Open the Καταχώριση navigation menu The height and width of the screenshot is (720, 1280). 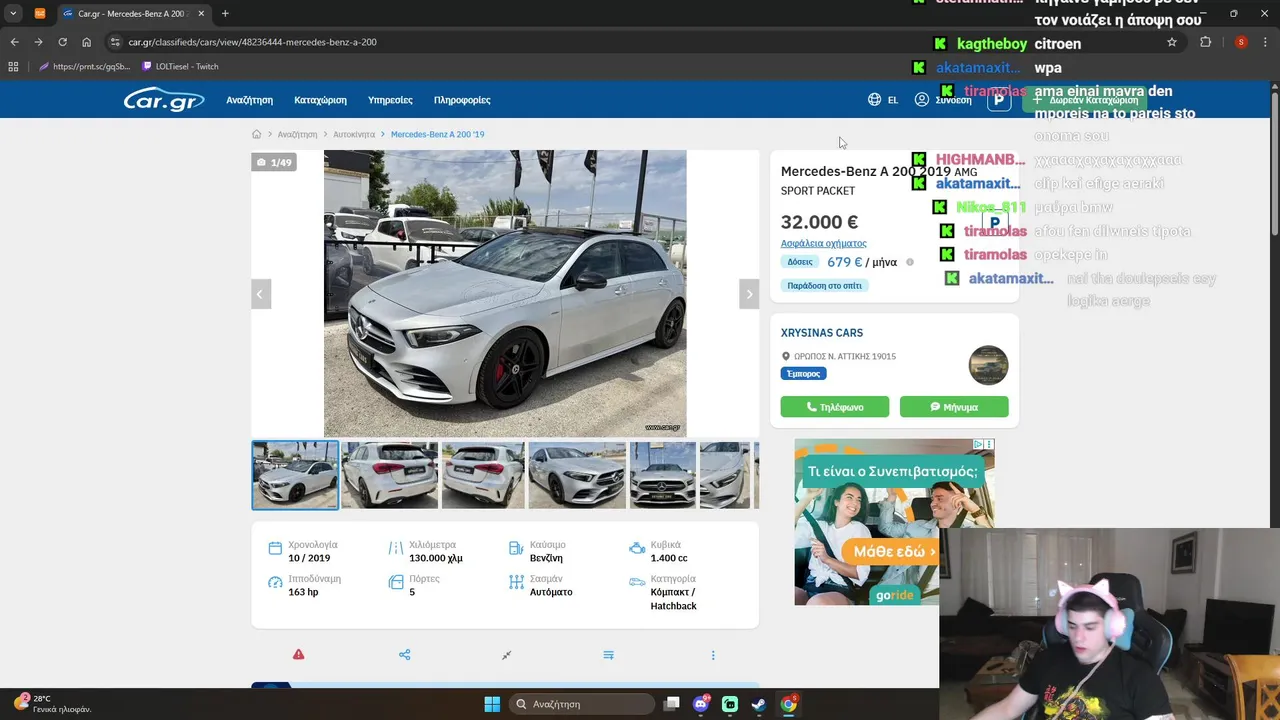(x=320, y=100)
